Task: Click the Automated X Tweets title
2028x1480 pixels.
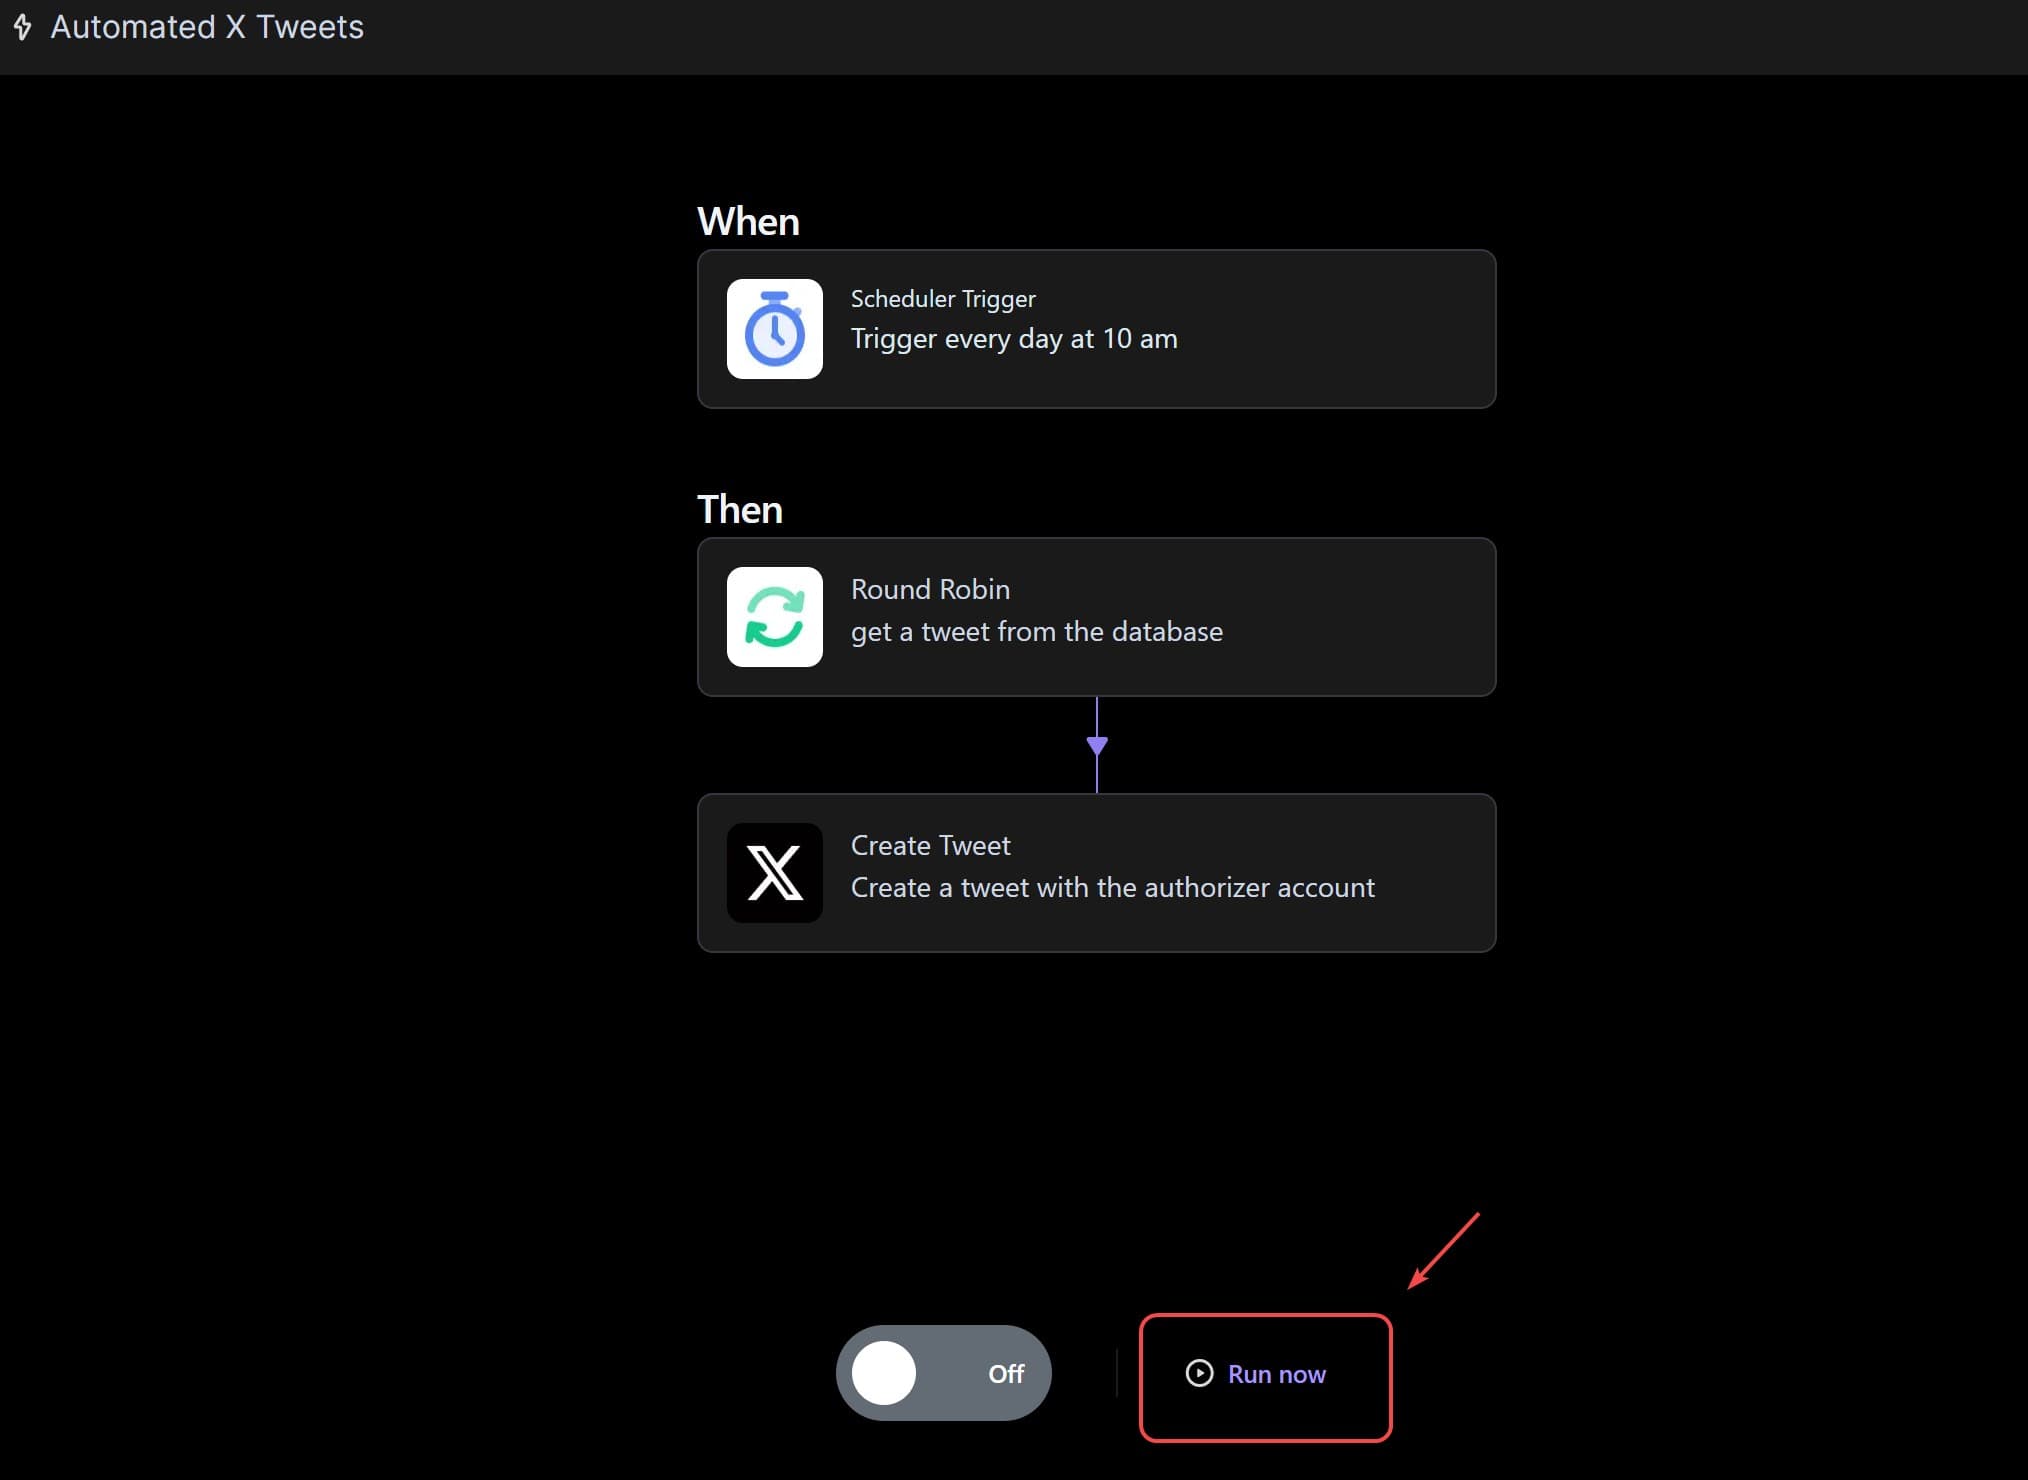Action: click(x=206, y=26)
